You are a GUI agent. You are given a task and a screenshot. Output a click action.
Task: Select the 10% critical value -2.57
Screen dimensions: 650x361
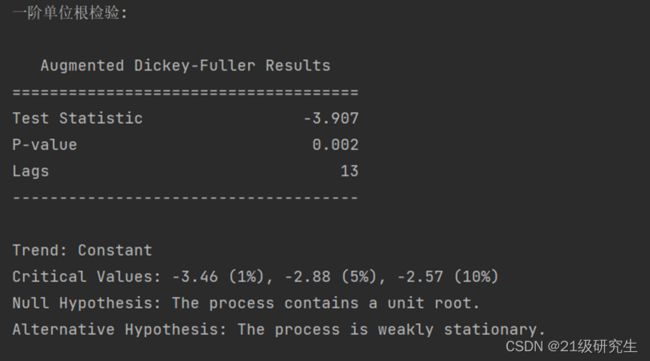[x=420, y=277]
